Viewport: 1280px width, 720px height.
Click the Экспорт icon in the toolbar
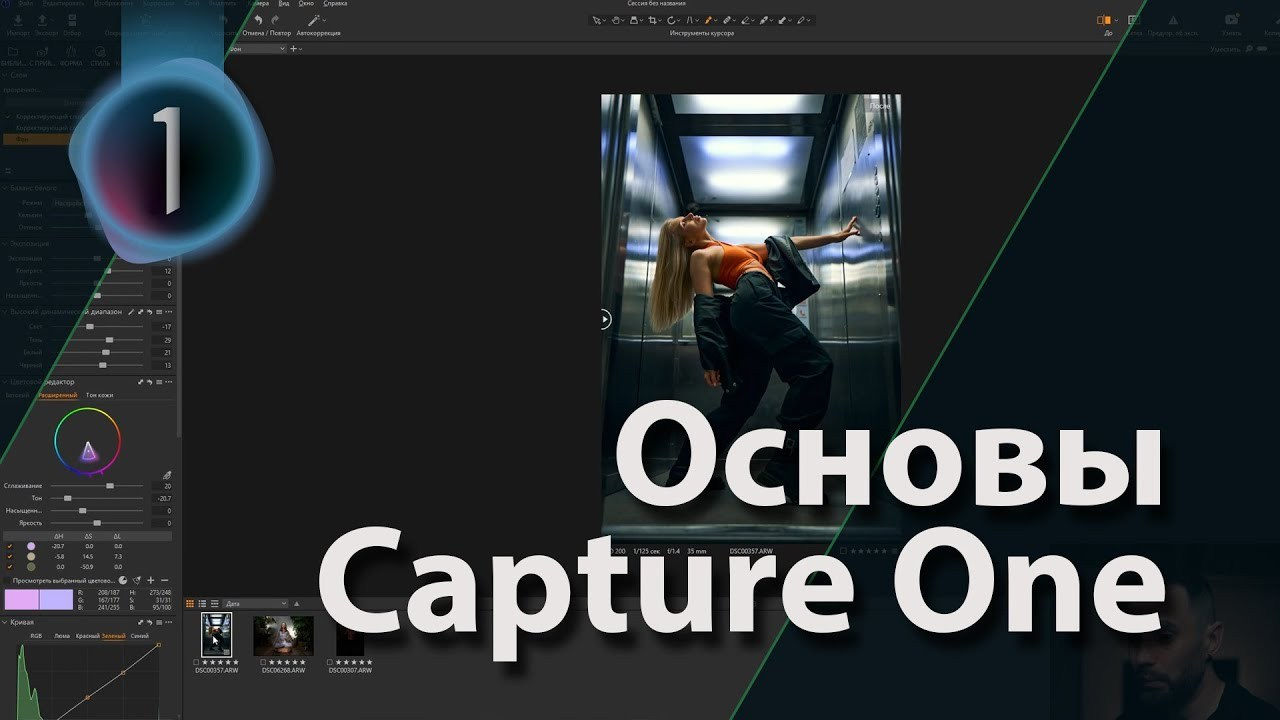pos(42,20)
